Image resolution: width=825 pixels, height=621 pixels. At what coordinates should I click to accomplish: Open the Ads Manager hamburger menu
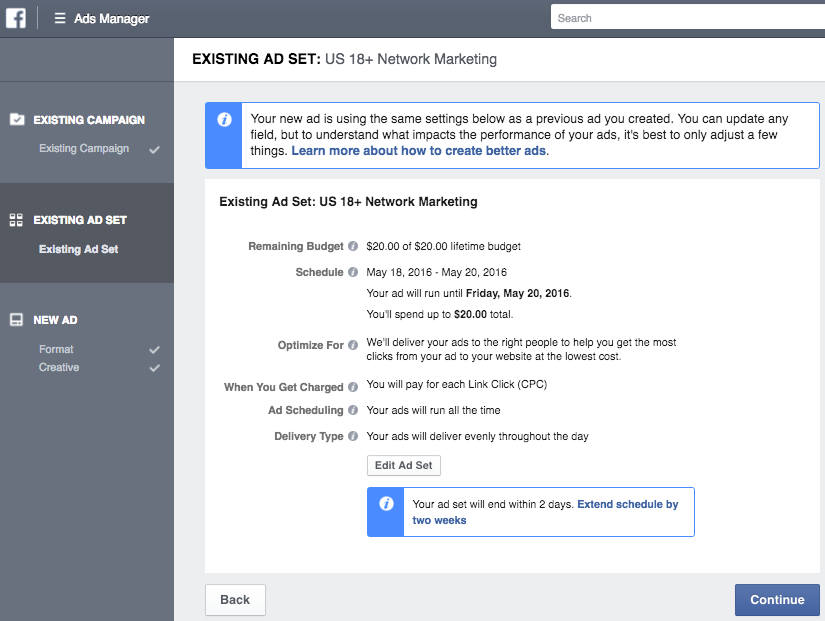(60, 18)
